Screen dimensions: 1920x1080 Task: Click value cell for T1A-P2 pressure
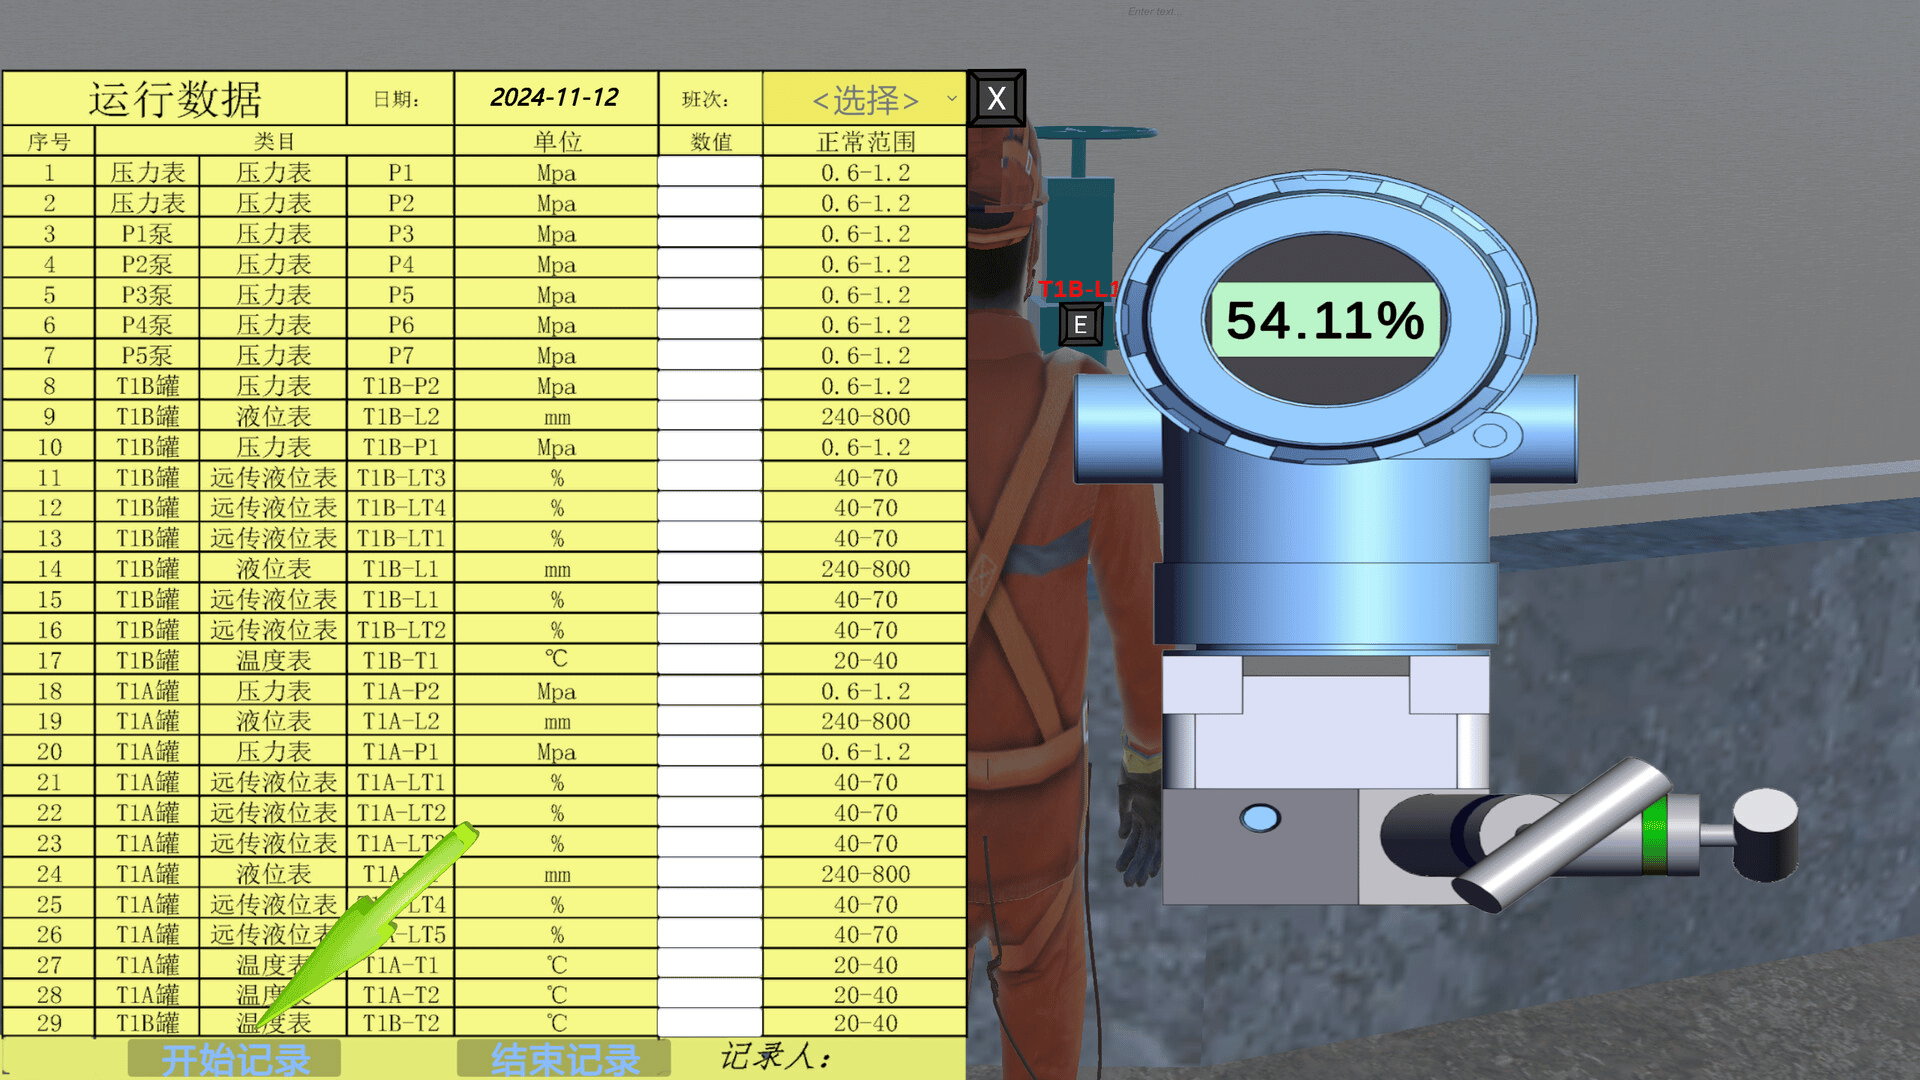pyautogui.click(x=710, y=691)
